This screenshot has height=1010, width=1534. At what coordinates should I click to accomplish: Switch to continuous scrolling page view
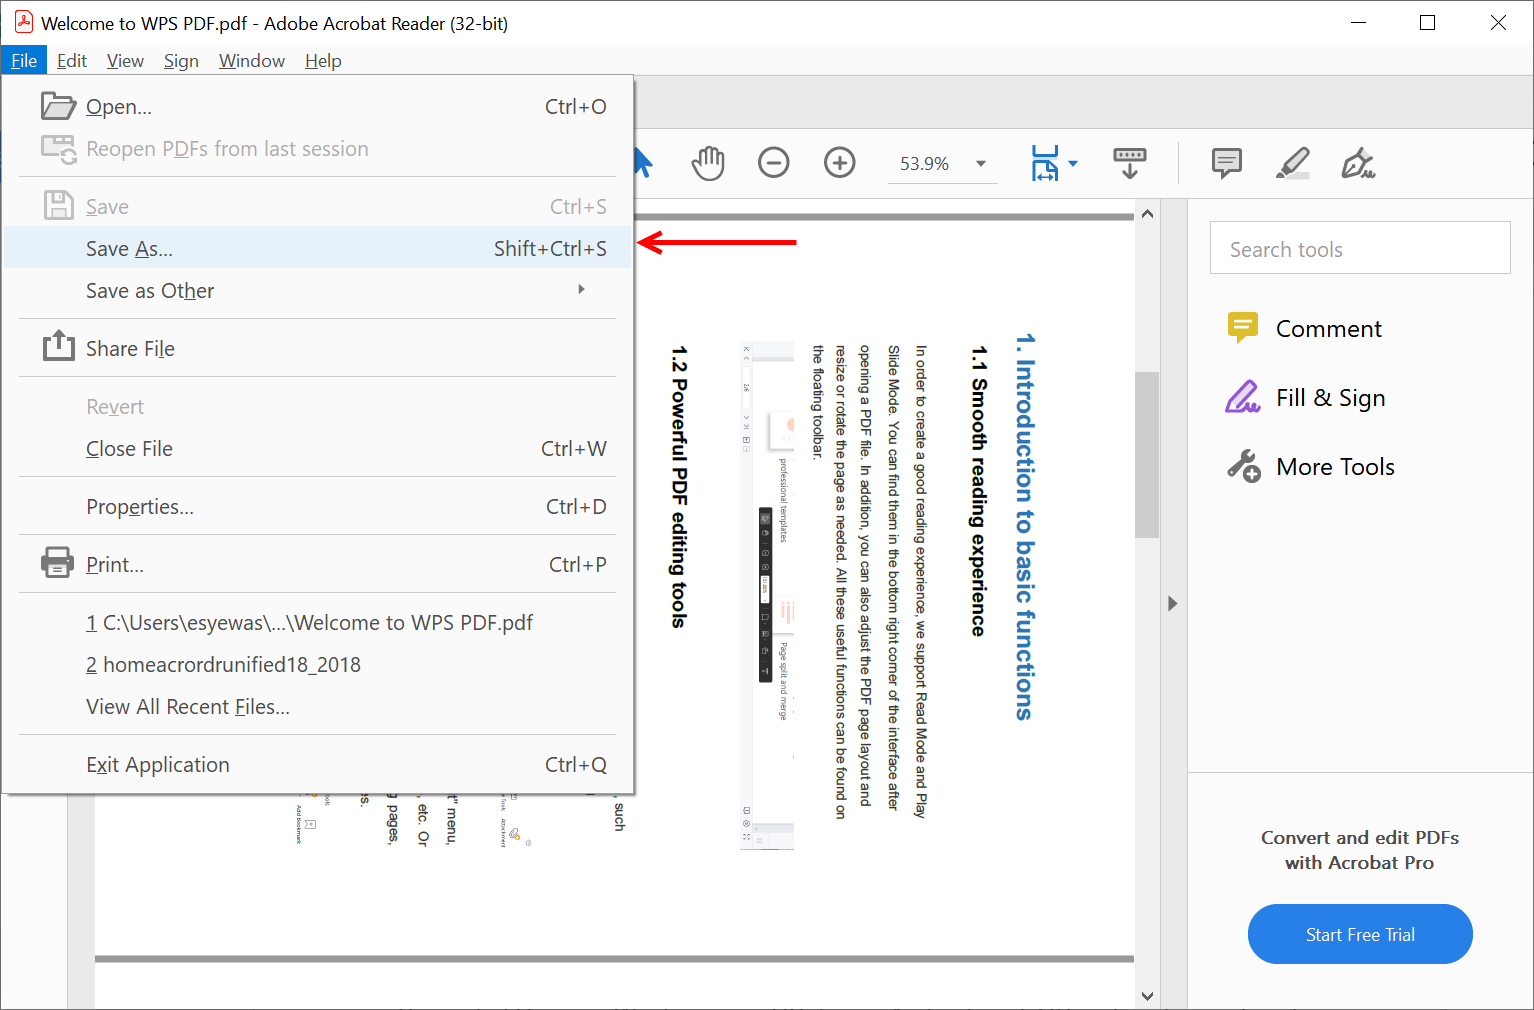1129,163
